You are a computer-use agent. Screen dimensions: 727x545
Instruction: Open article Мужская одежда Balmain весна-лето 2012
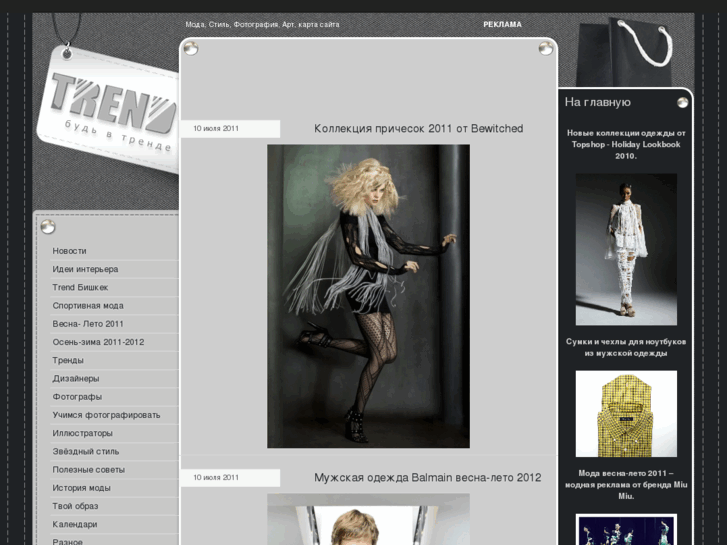point(427,478)
